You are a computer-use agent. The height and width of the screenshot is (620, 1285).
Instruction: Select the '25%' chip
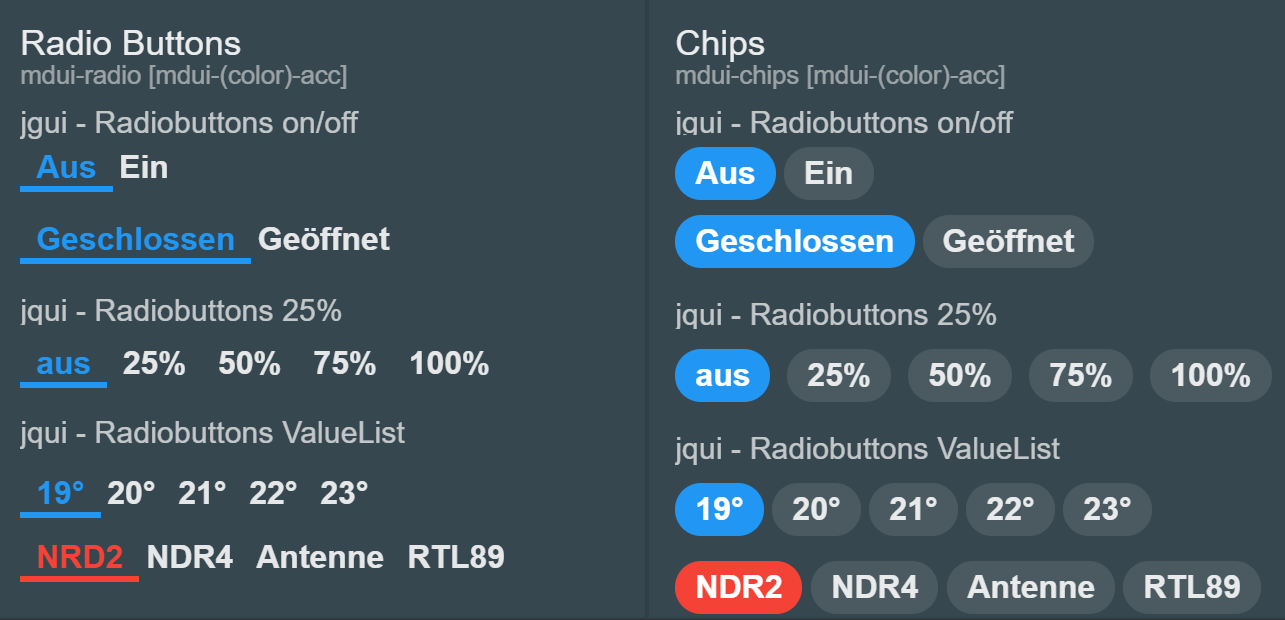point(838,376)
